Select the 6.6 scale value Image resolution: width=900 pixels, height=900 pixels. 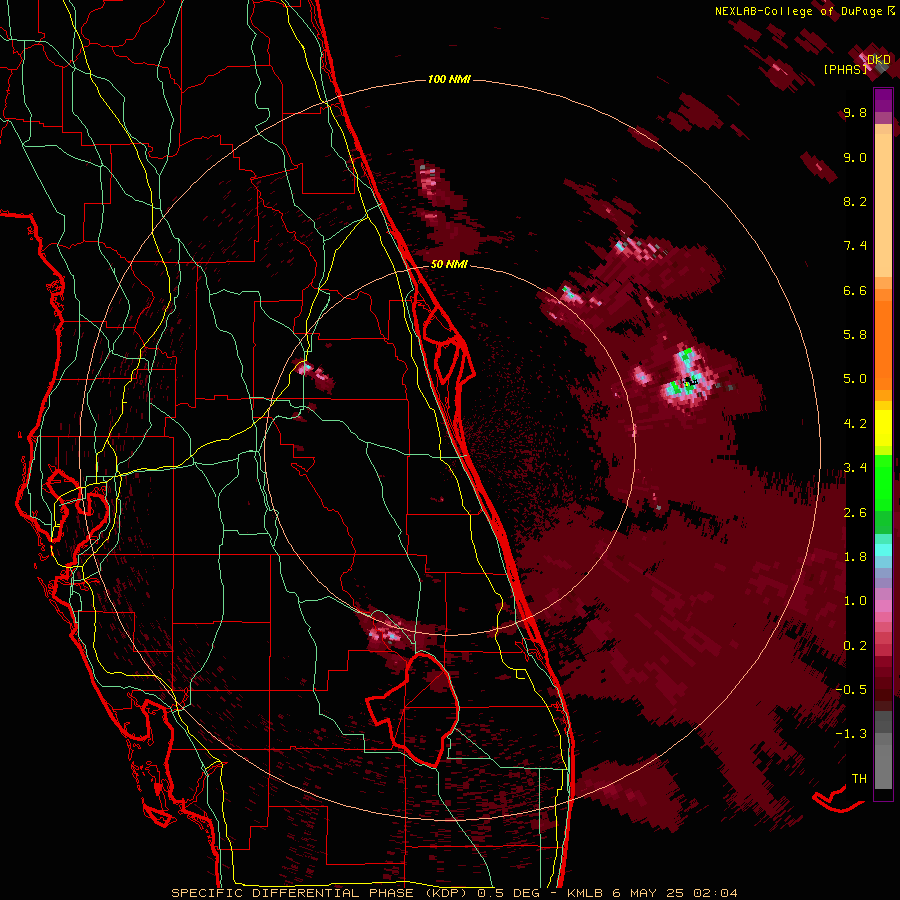click(855, 290)
